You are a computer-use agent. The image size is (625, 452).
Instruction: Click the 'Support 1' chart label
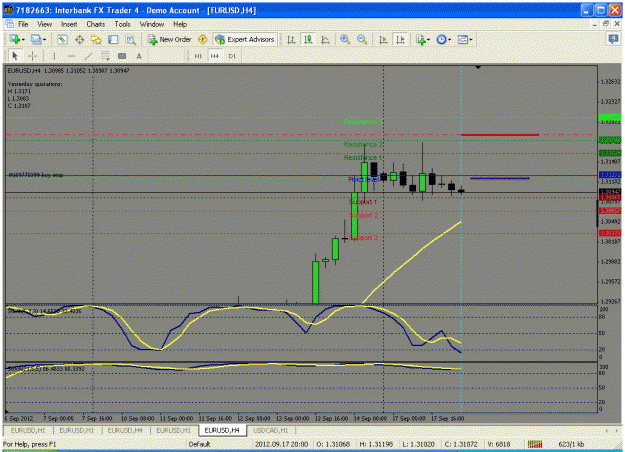point(363,202)
